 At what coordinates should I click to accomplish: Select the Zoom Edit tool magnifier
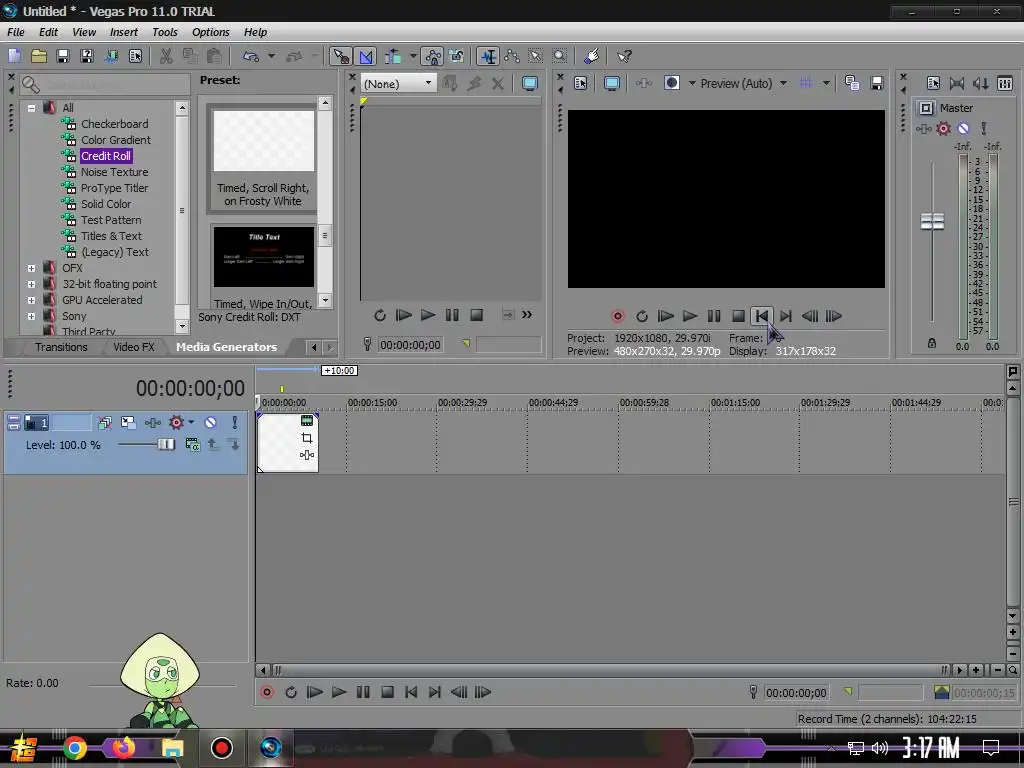click(560, 56)
